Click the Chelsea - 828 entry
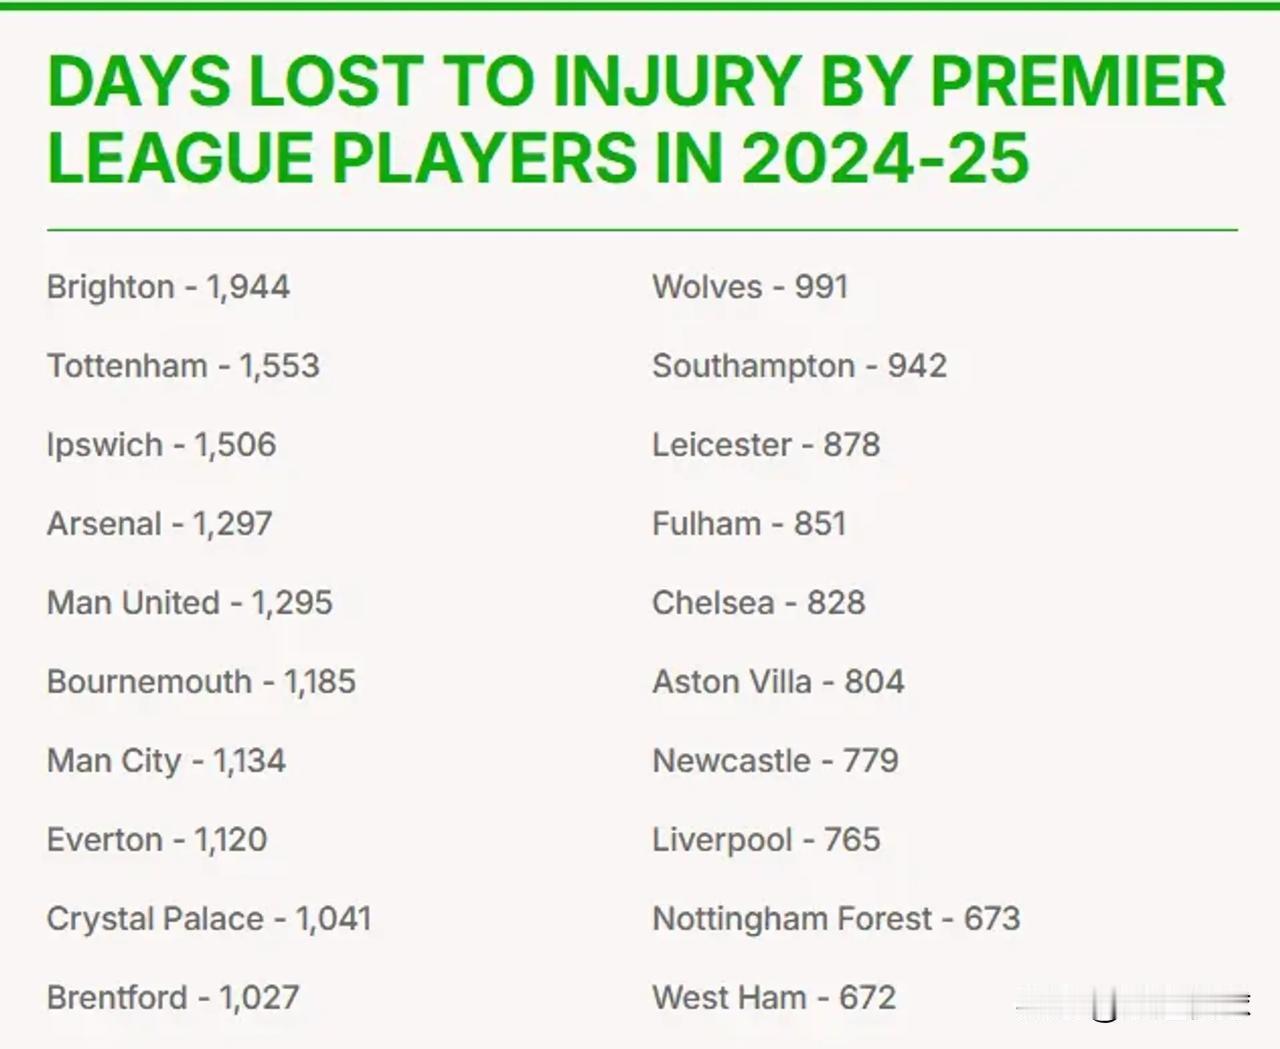Image resolution: width=1280 pixels, height=1049 pixels. tap(758, 603)
